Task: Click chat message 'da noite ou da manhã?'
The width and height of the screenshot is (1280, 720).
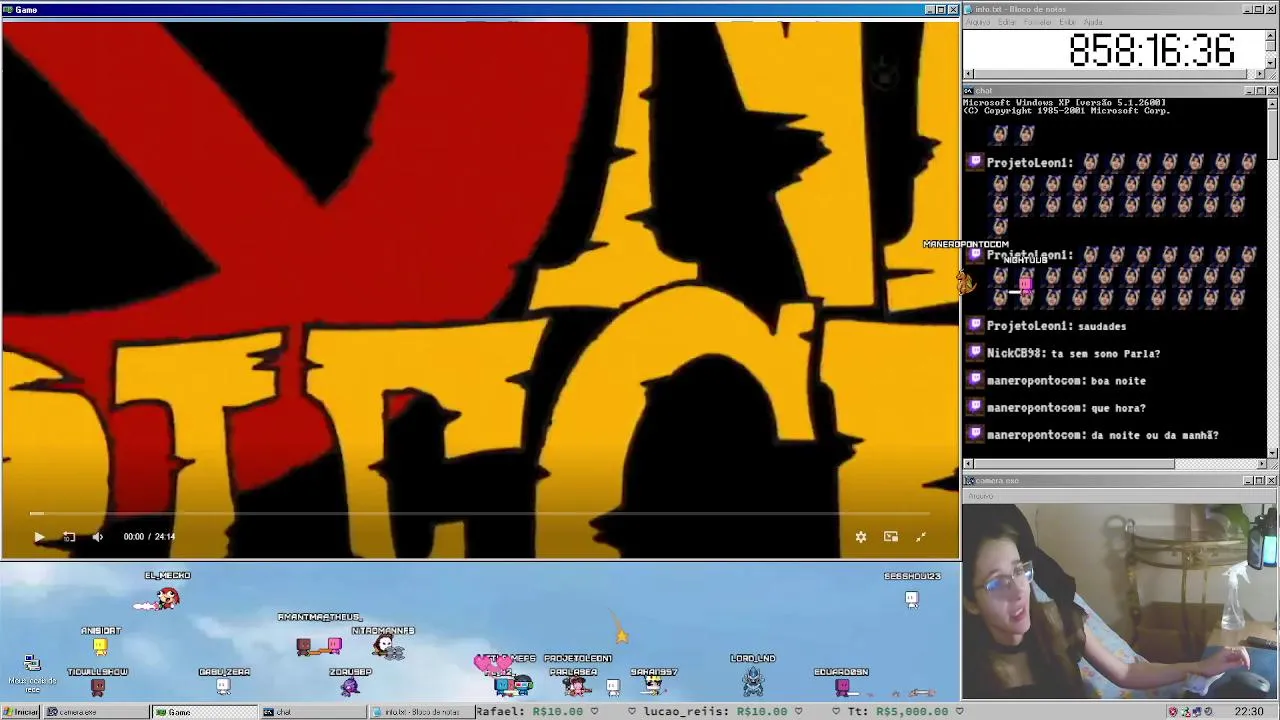Action: tap(1154, 435)
